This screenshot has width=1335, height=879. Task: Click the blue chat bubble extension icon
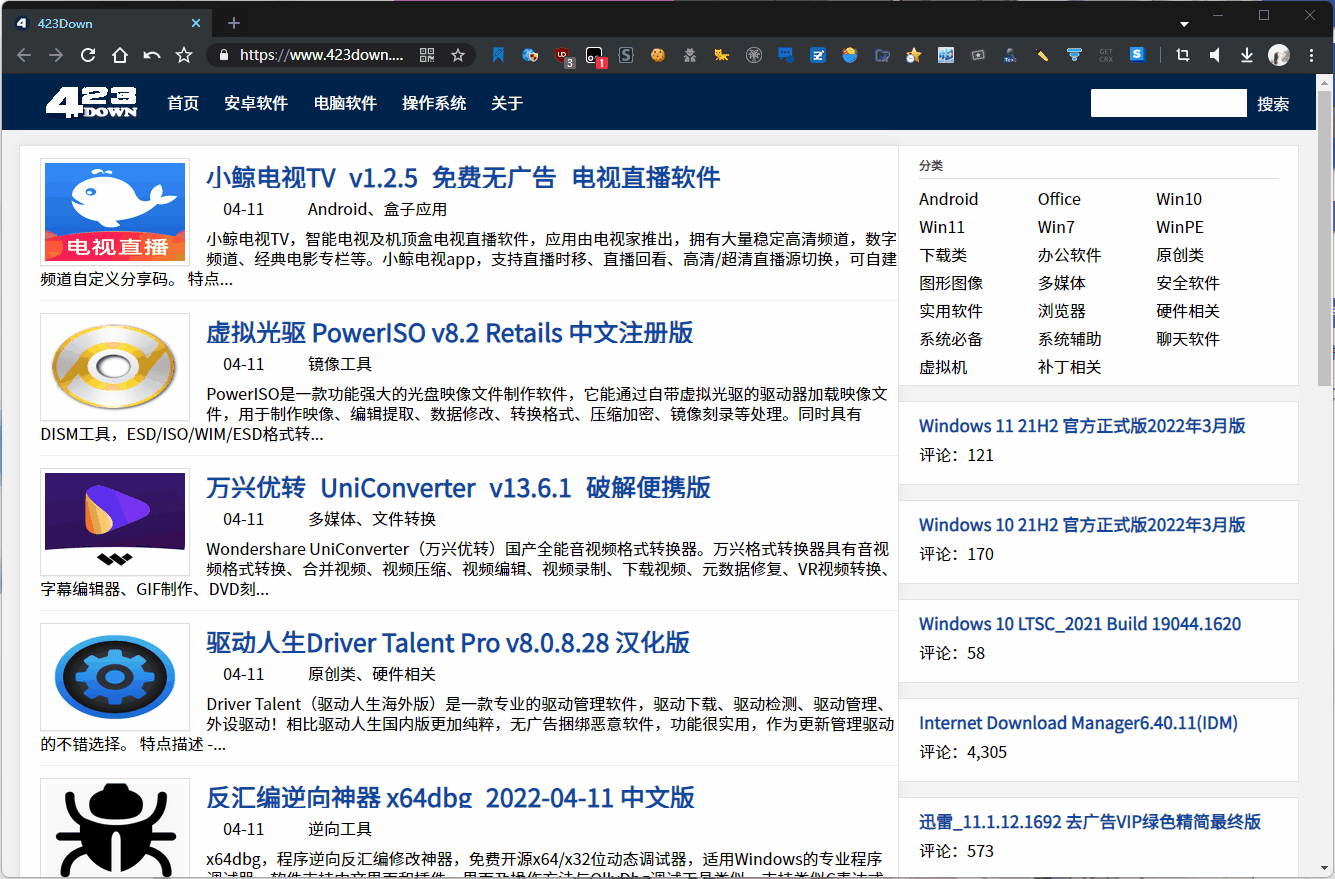pos(786,56)
